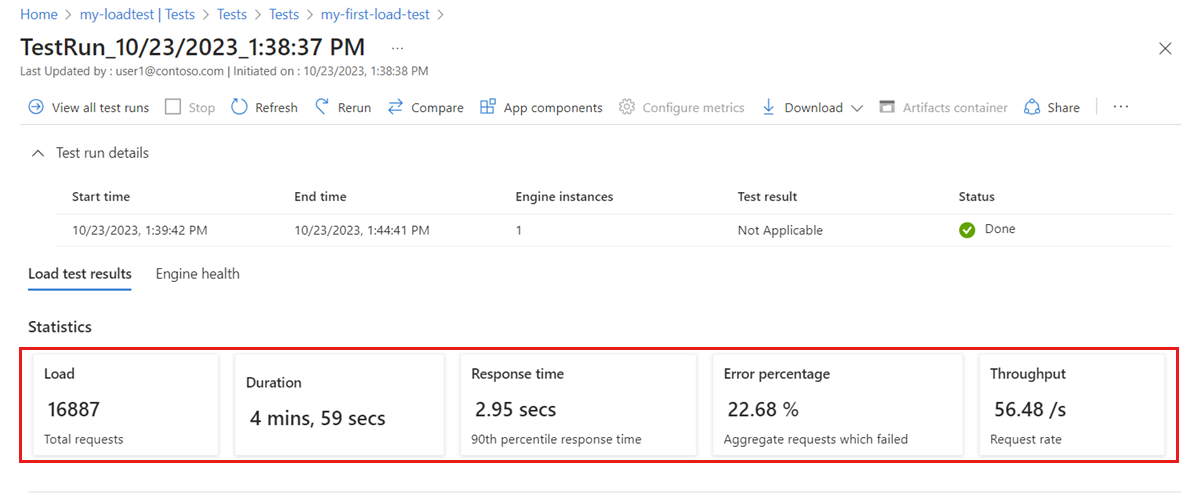The width and height of the screenshot is (1201, 502).
Task: Open my-first-load-test breadcrumb link
Action: pyautogui.click(x=377, y=15)
